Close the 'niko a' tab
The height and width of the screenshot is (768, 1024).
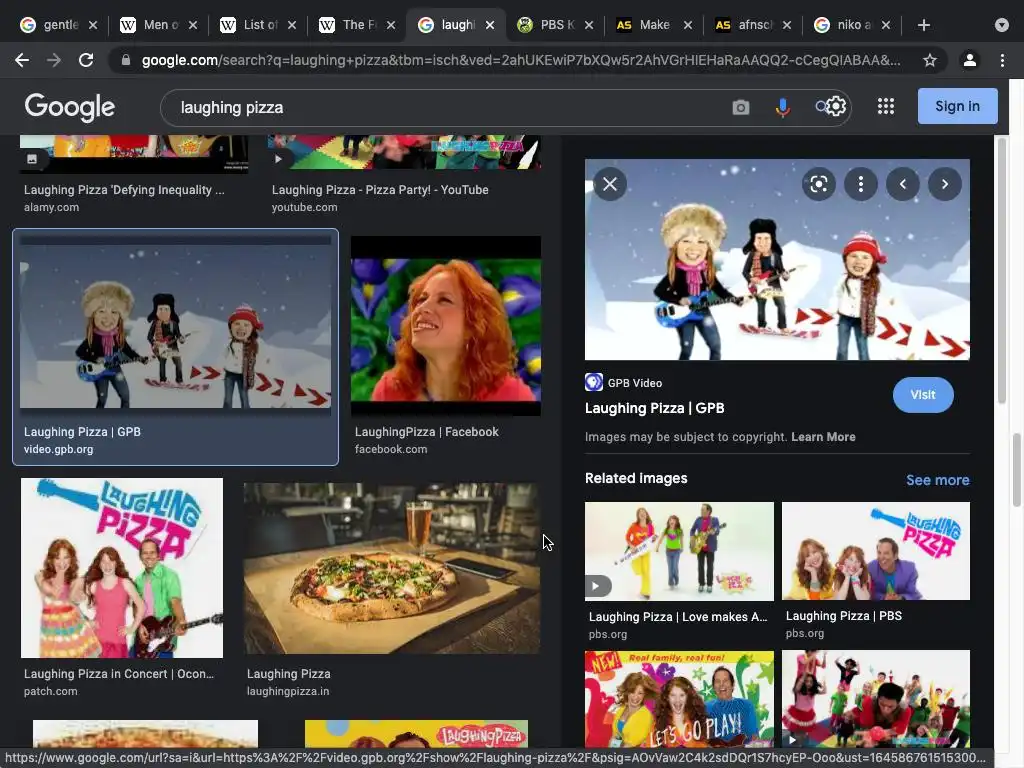click(x=886, y=25)
